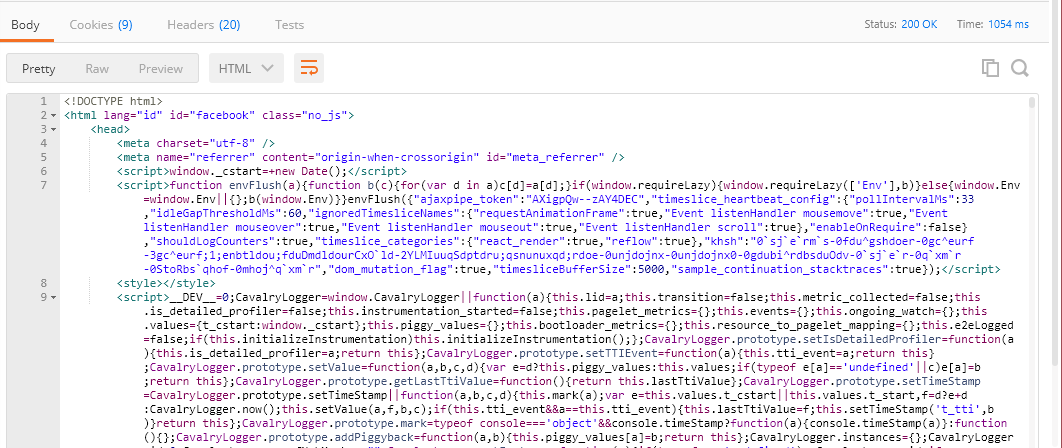Toggle the wrap lines icon
Screen dimensions: 1062x448
pyautogui.click(x=309, y=68)
